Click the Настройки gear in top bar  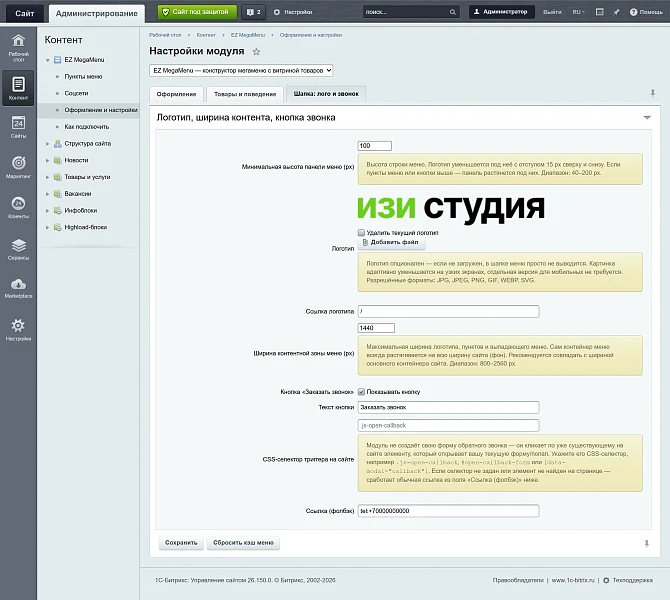[293, 12]
